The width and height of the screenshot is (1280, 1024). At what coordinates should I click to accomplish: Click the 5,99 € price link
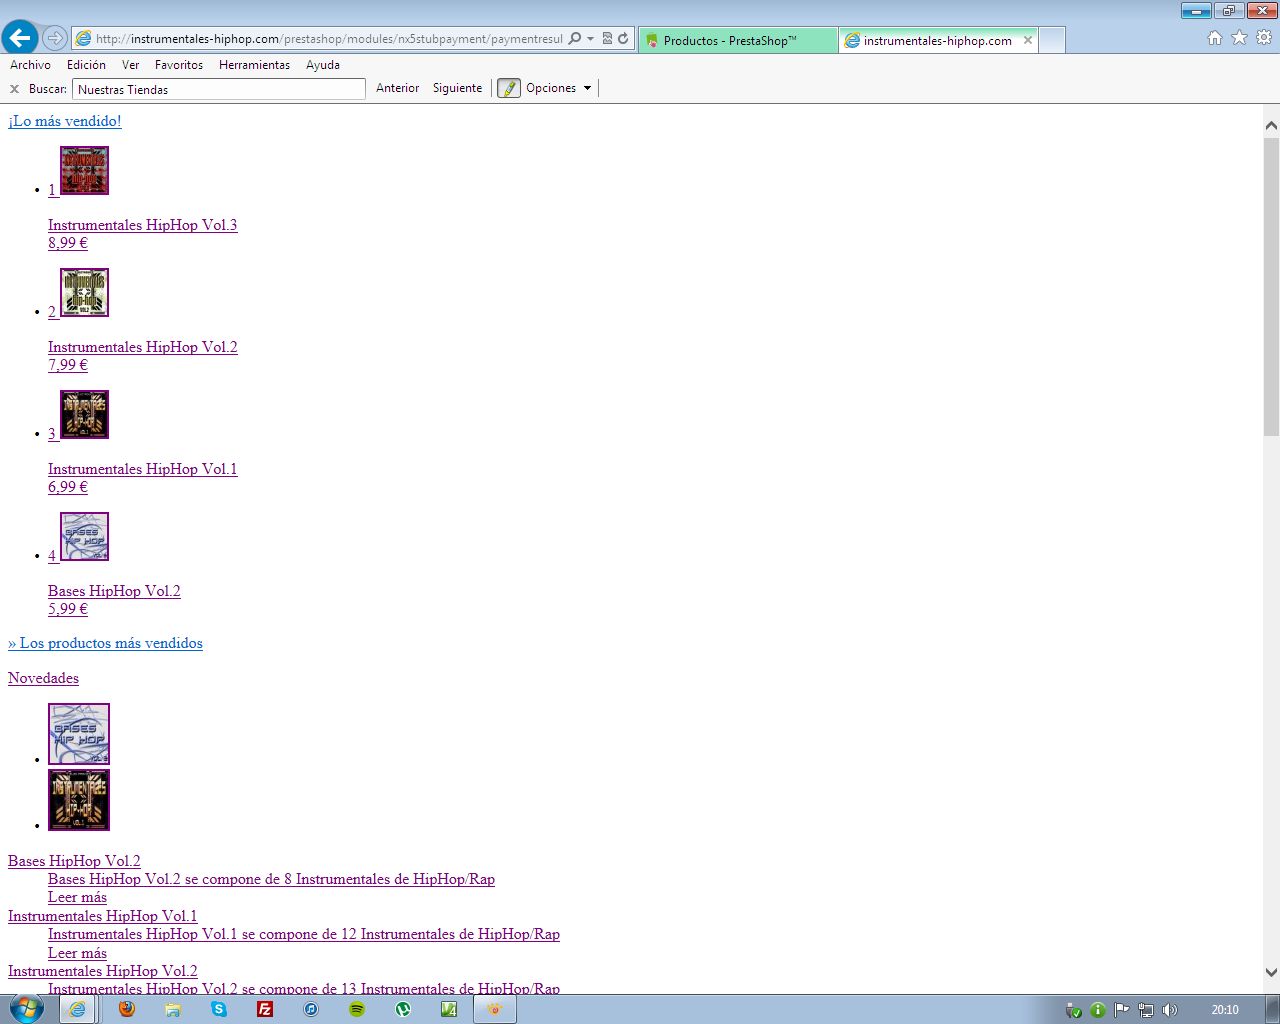coord(68,609)
